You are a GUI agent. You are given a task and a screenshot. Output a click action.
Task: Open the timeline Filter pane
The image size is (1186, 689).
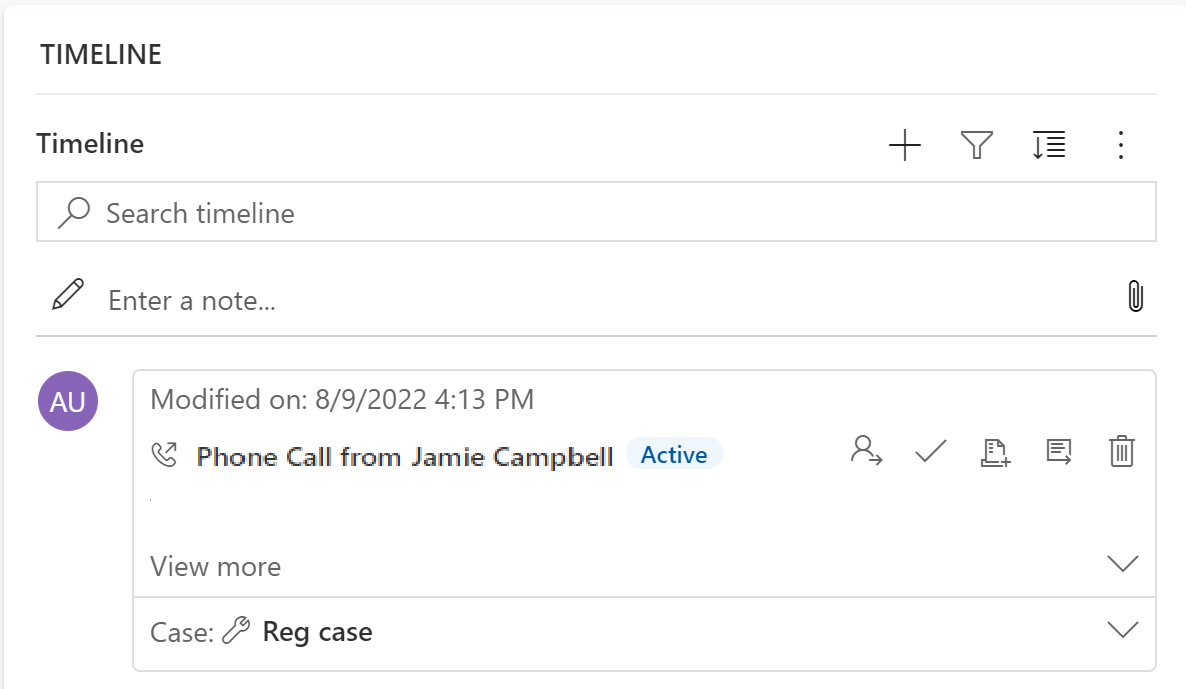977,145
